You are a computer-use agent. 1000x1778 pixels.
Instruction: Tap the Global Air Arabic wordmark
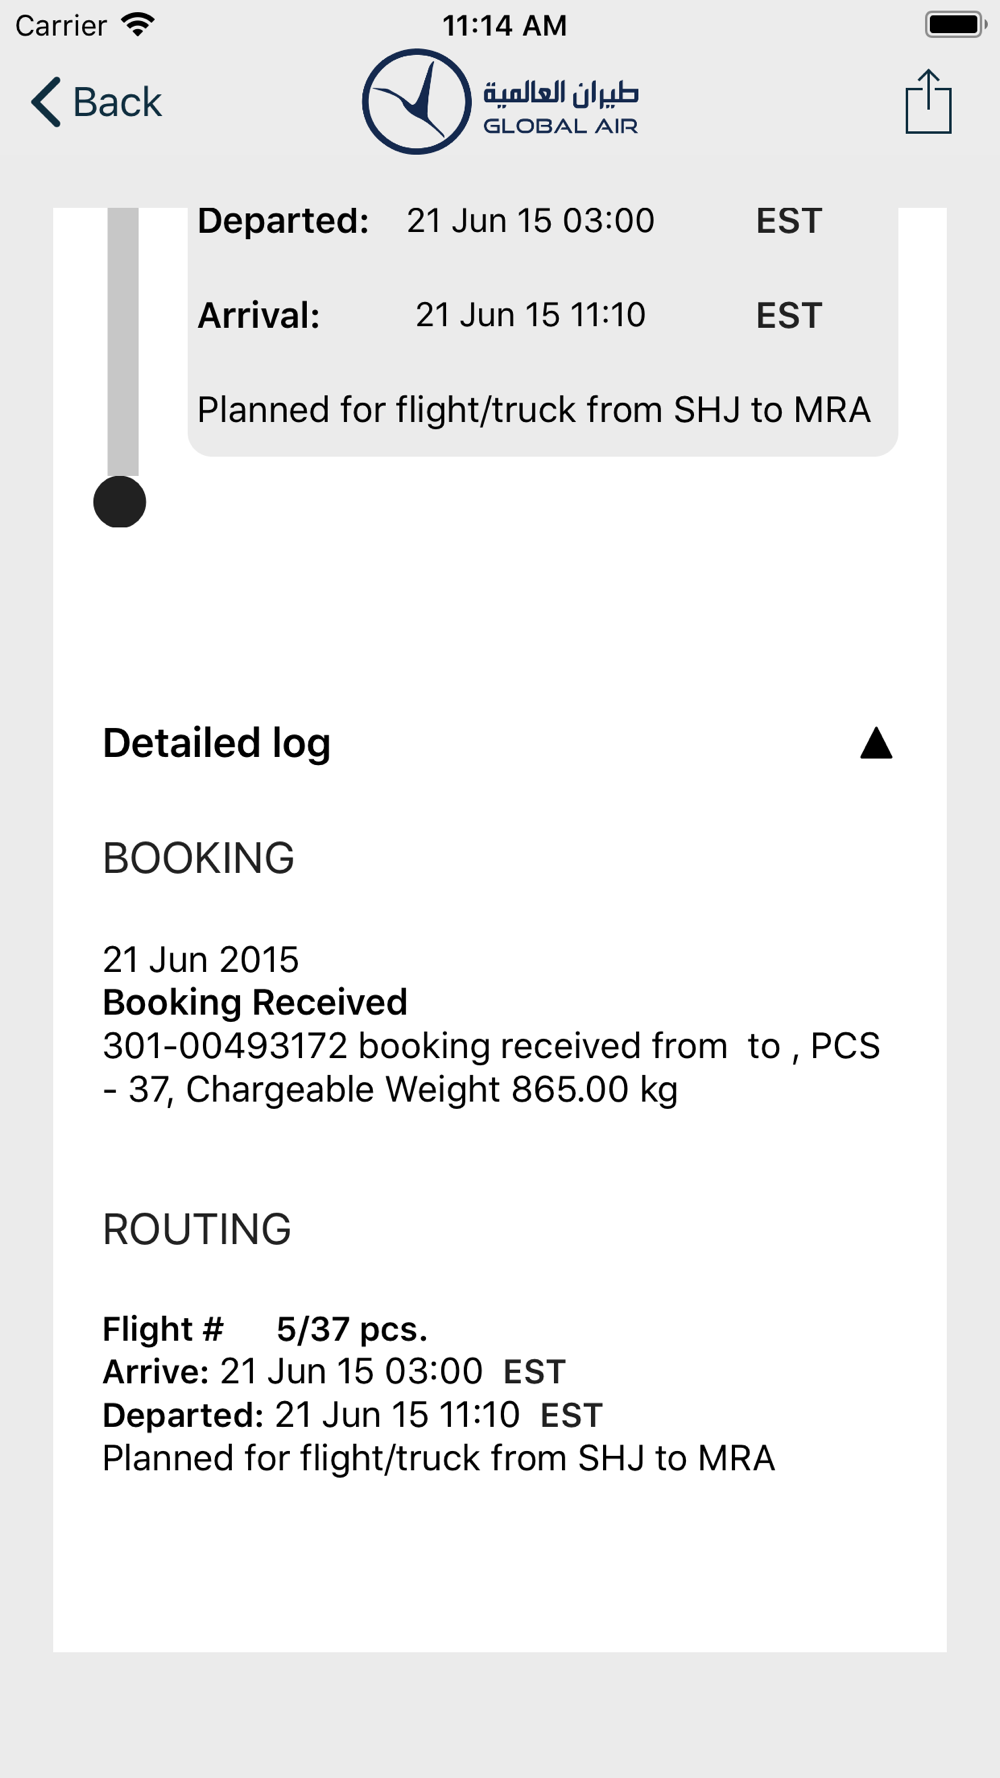pos(561,93)
